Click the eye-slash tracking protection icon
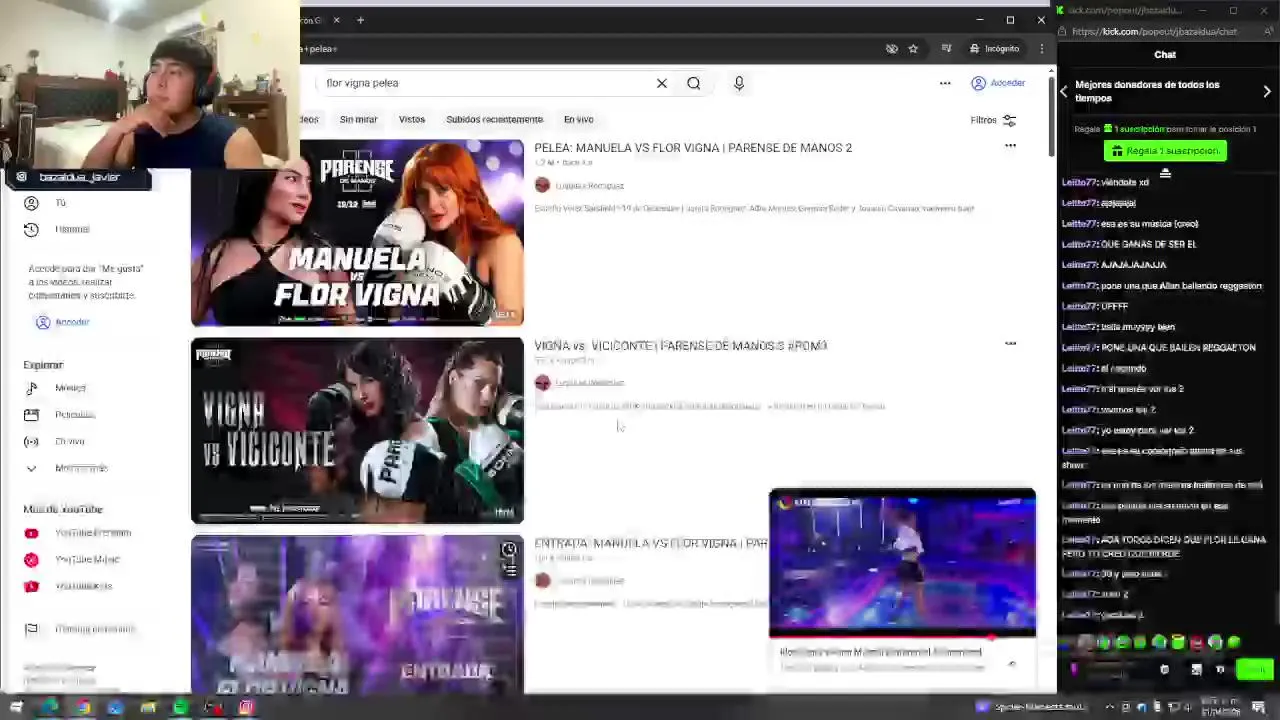 point(891,48)
